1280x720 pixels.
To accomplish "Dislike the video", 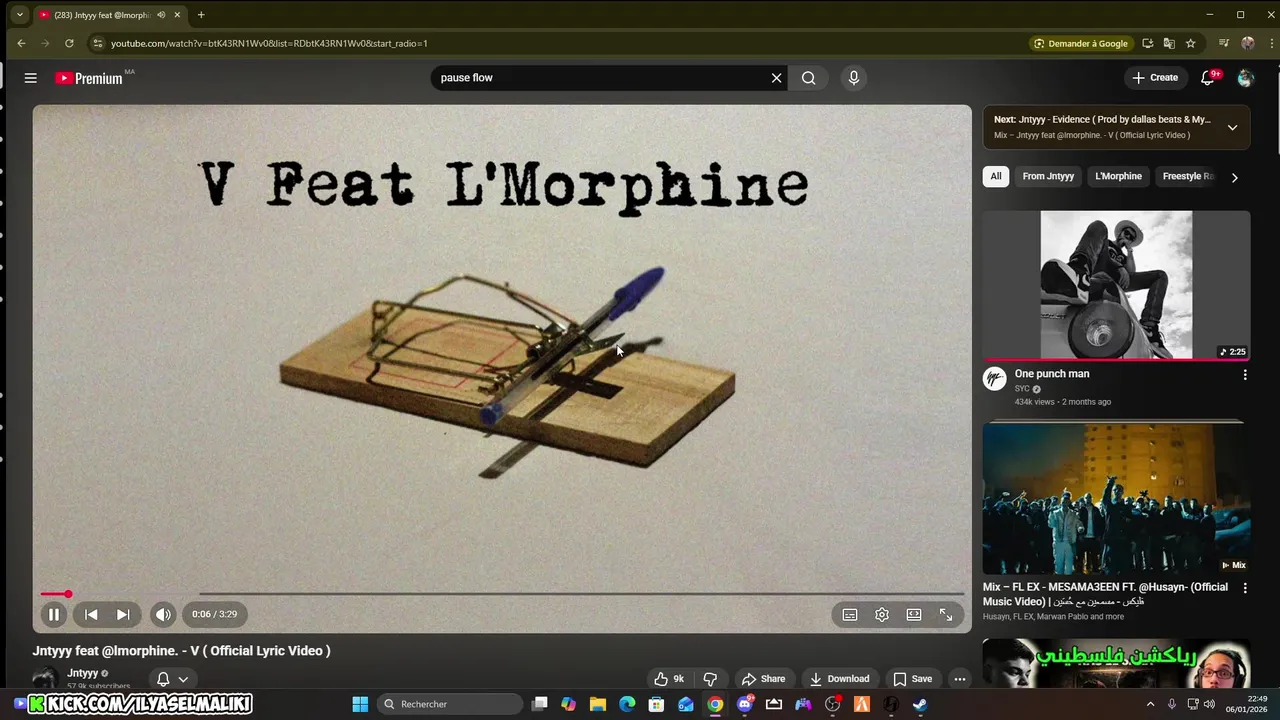I will click(710, 679).
